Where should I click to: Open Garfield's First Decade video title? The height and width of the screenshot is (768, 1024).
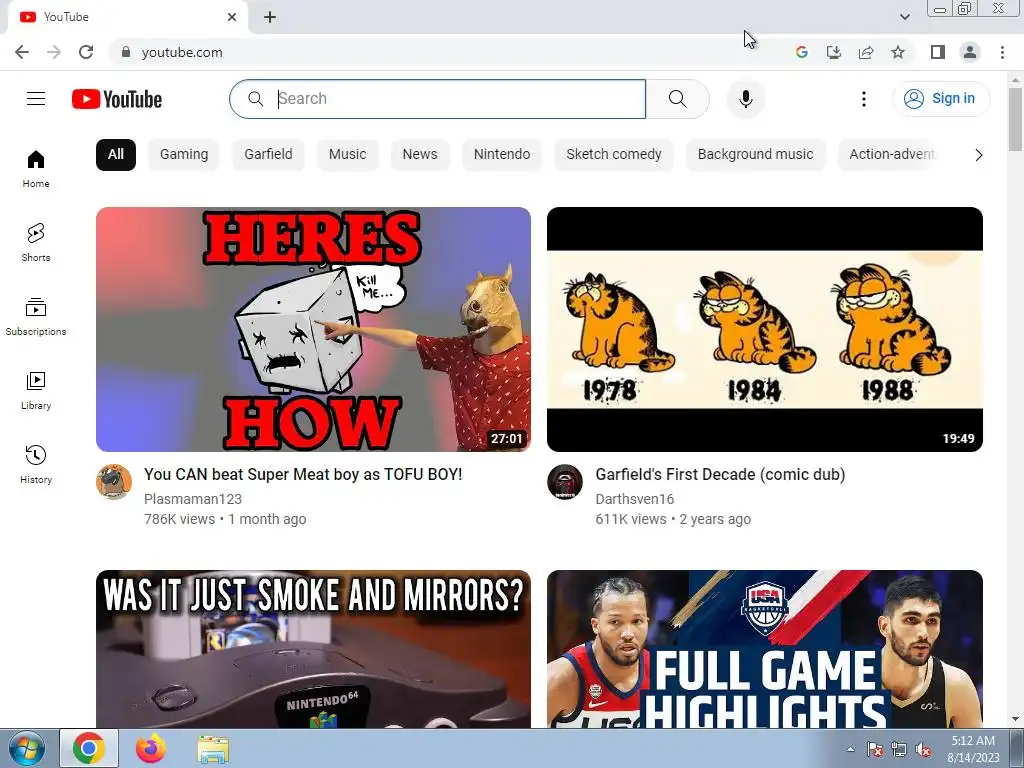(x=720, y=474)
